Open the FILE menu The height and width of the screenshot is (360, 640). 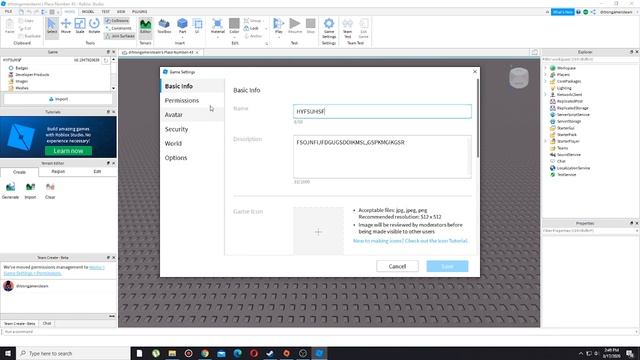pyautogui.click(x=8, y=11)
